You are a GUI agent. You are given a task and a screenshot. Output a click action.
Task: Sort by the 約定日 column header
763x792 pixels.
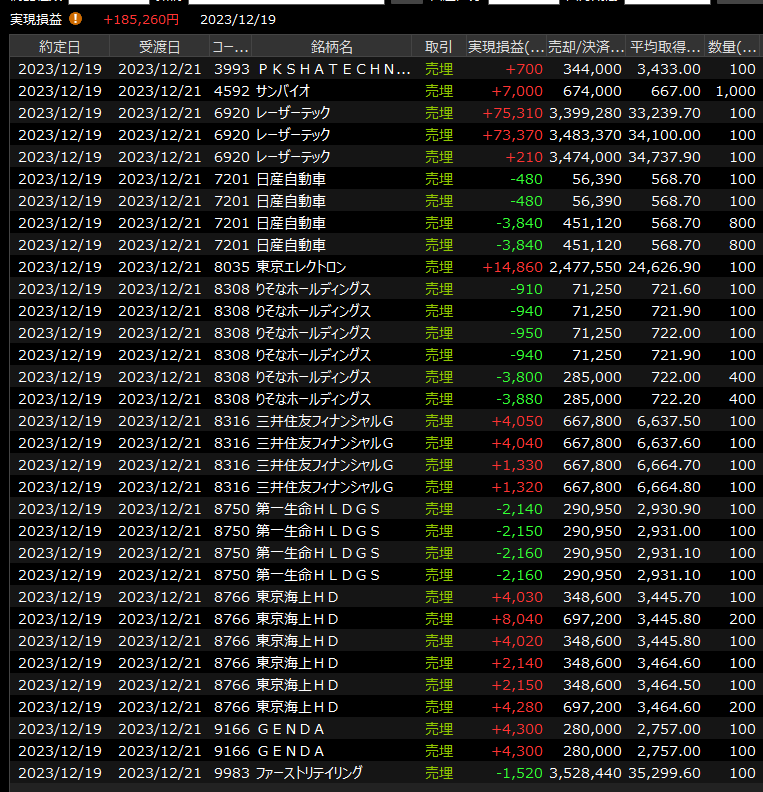tap(59, 47)
